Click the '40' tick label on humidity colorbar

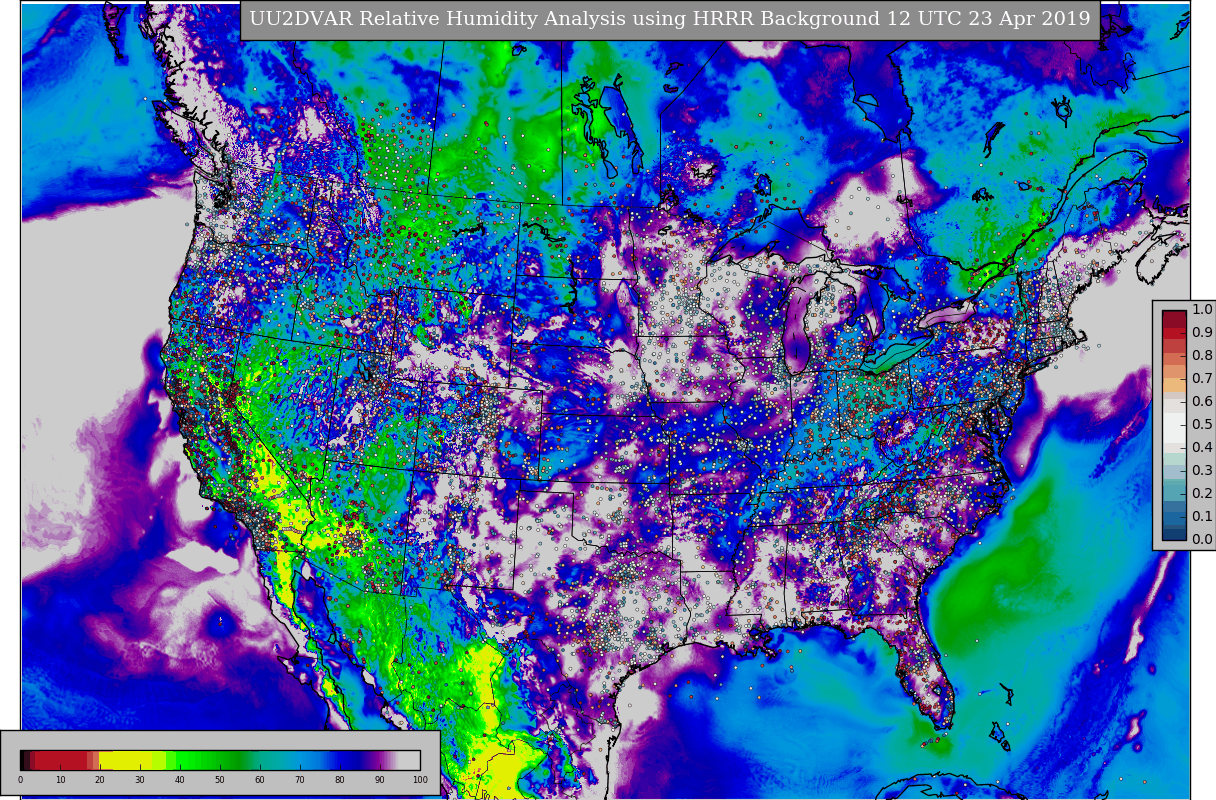pyautogui.click(x=180, y=780)
